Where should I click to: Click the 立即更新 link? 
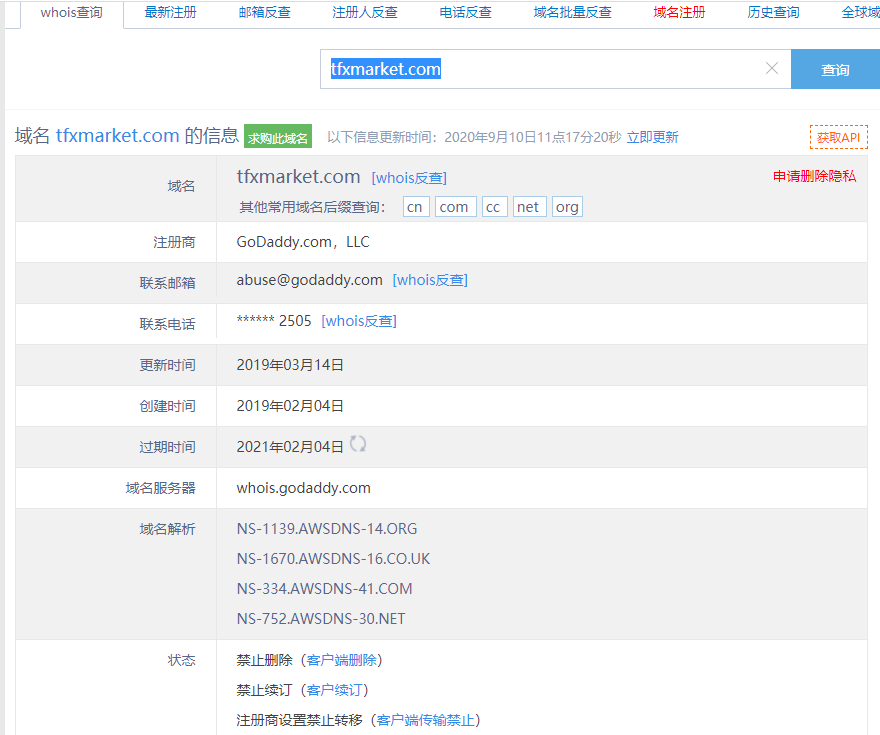(652, 137)
